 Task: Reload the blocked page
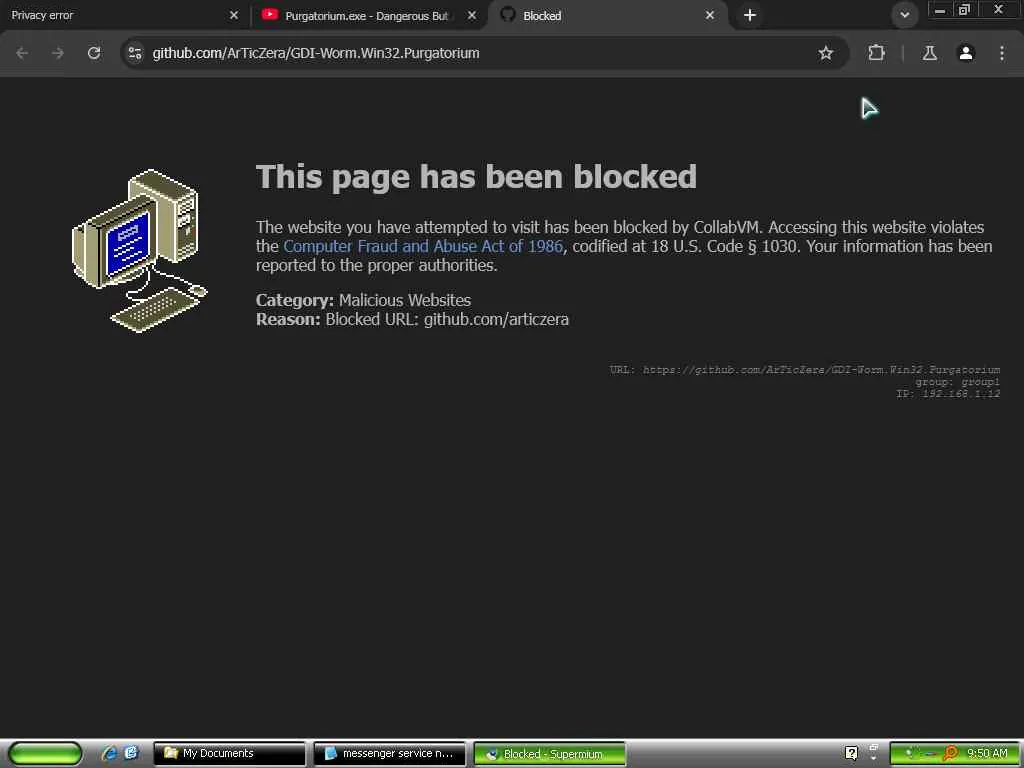coord(94,53)
